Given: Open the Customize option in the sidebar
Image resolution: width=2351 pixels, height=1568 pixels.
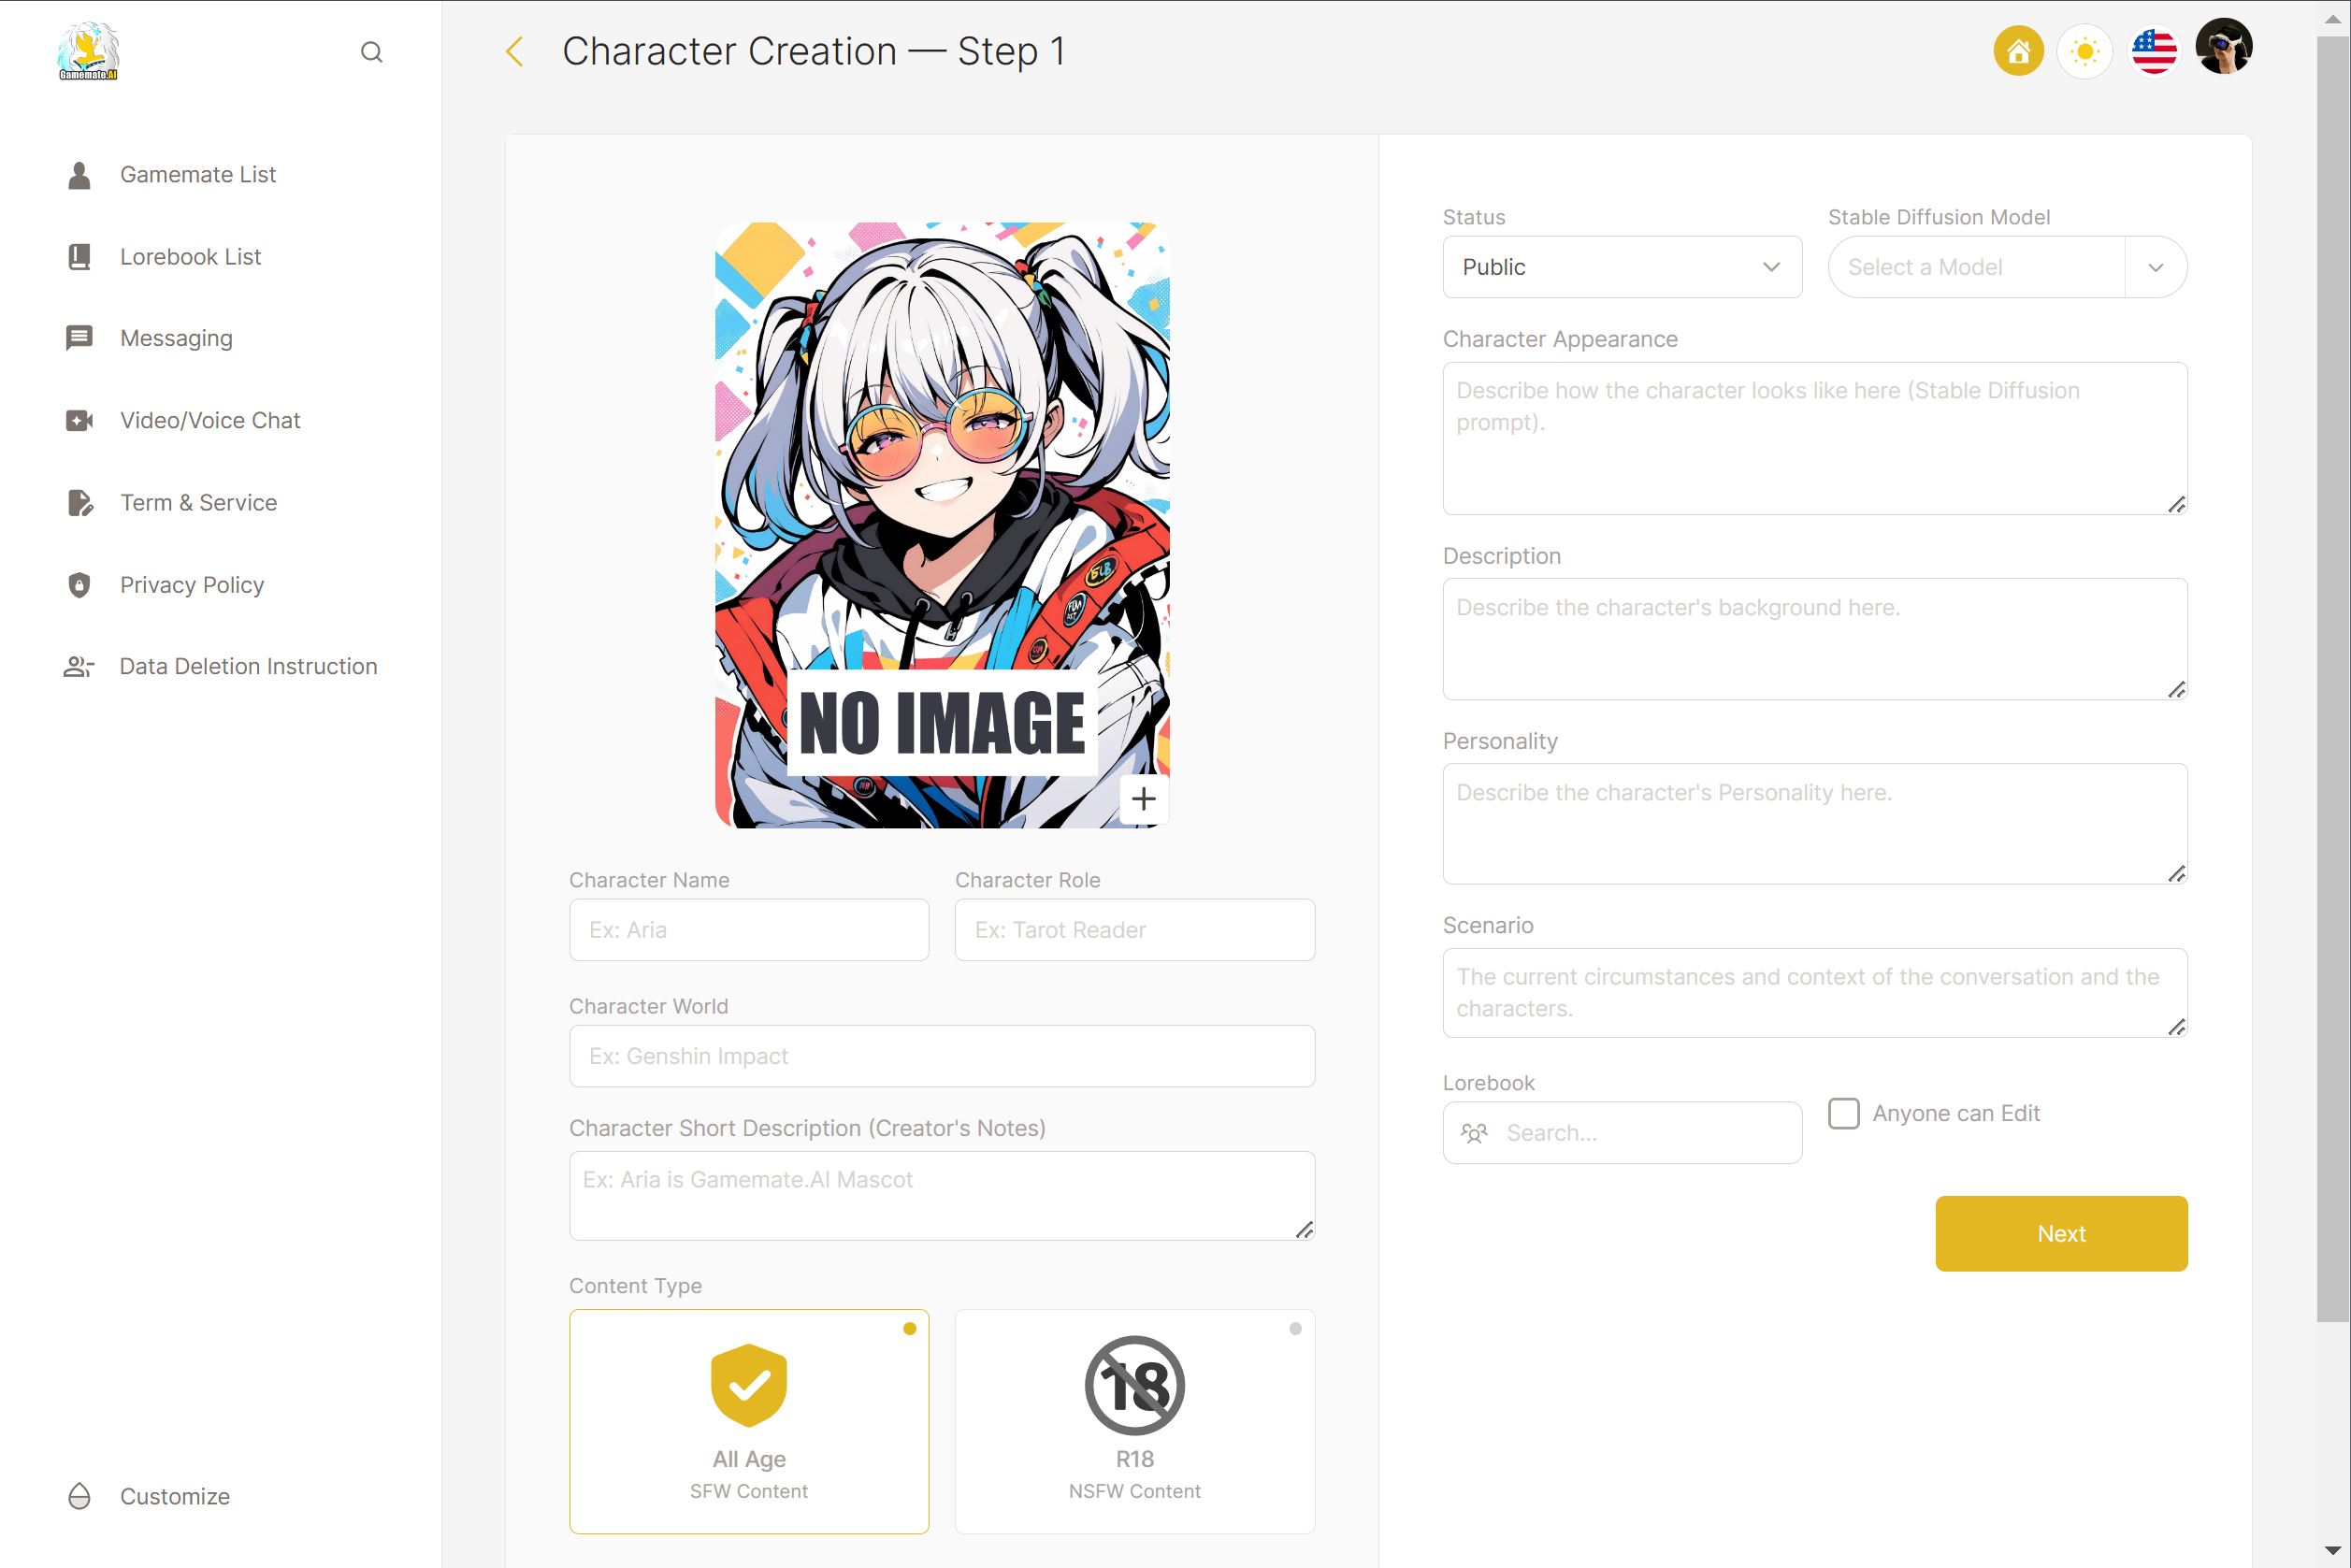Looking at the screenshot, I should (174, 1496).
